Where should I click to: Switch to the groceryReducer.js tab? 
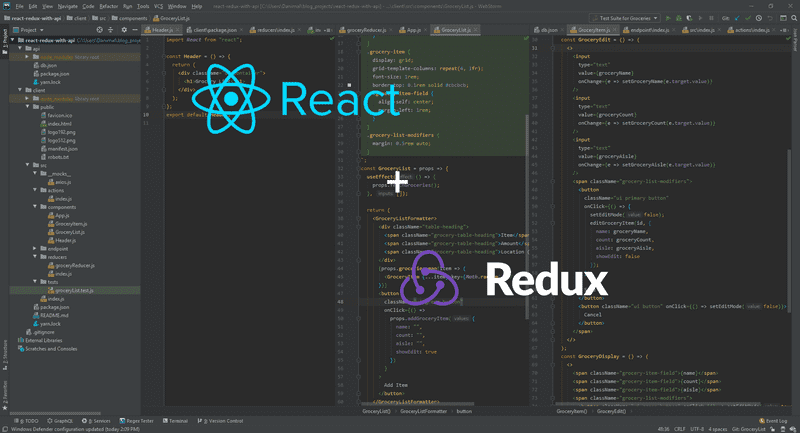coord(366,30)
